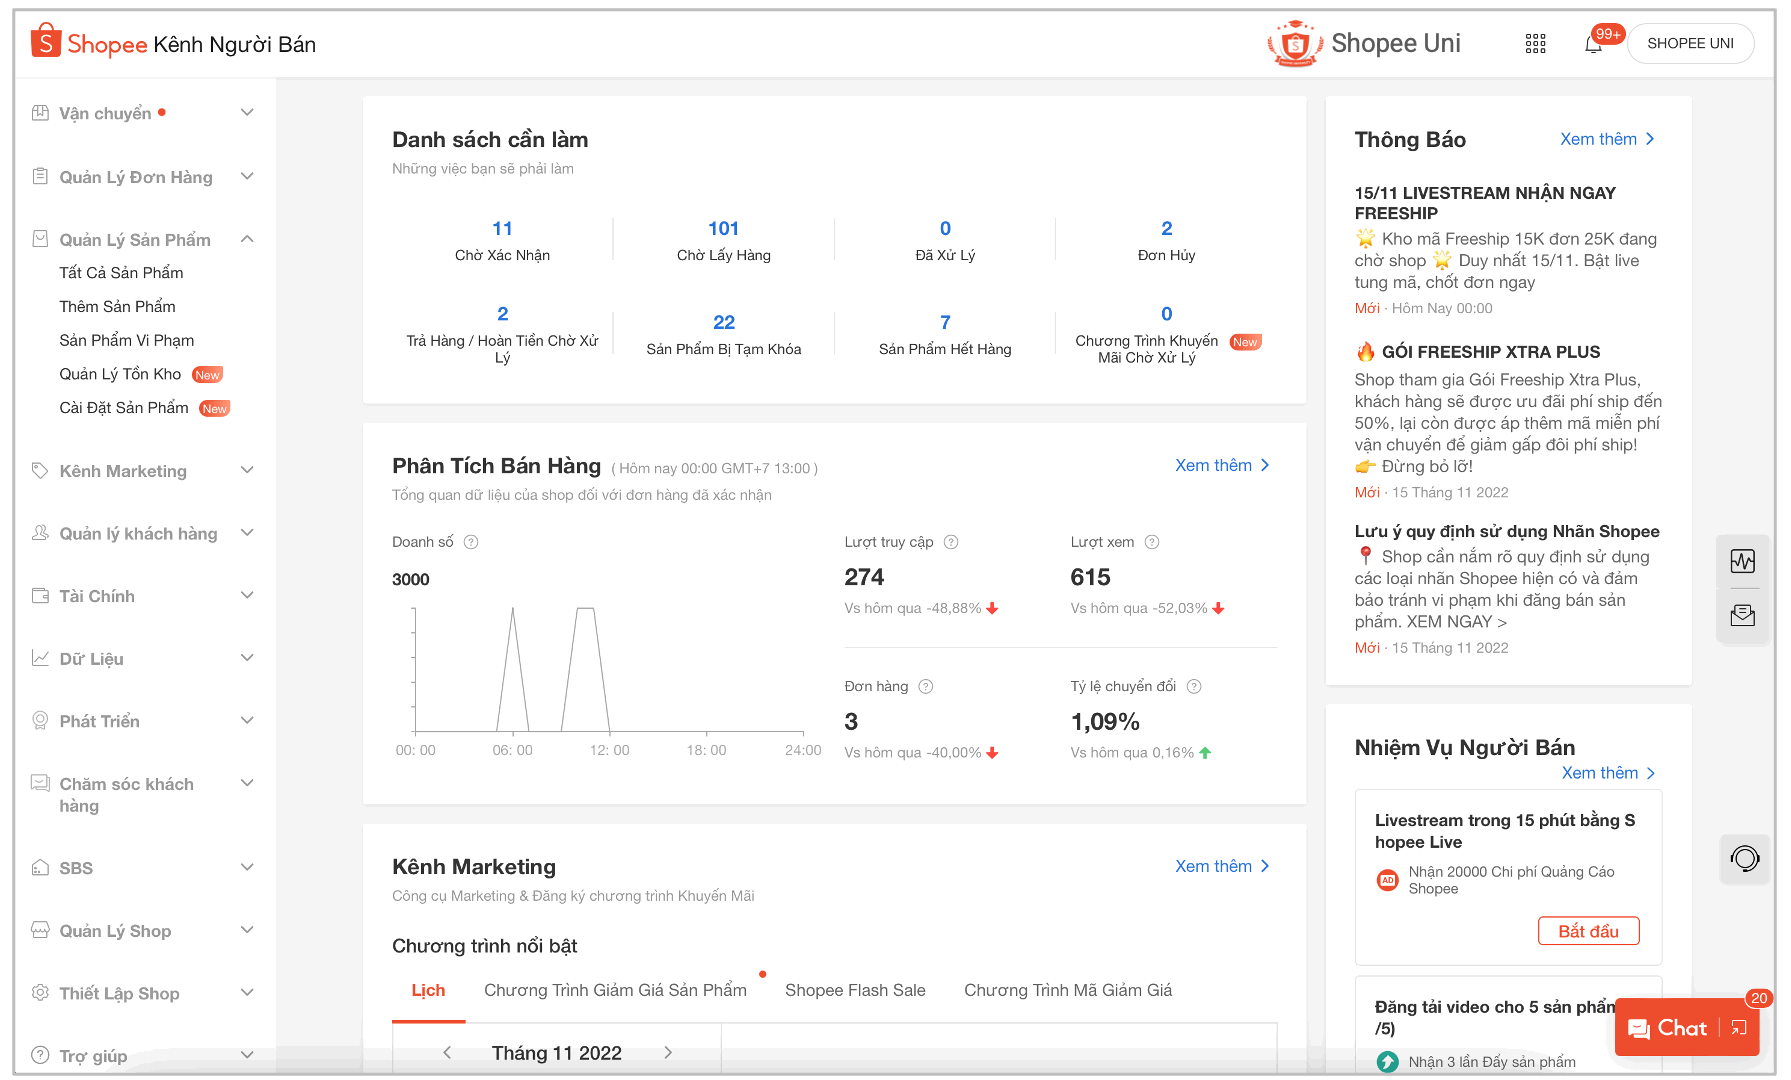The image size is (1791, 1080).
Task: Switch to the Shopee Flash Sale tab
Action: pos(855,990)
